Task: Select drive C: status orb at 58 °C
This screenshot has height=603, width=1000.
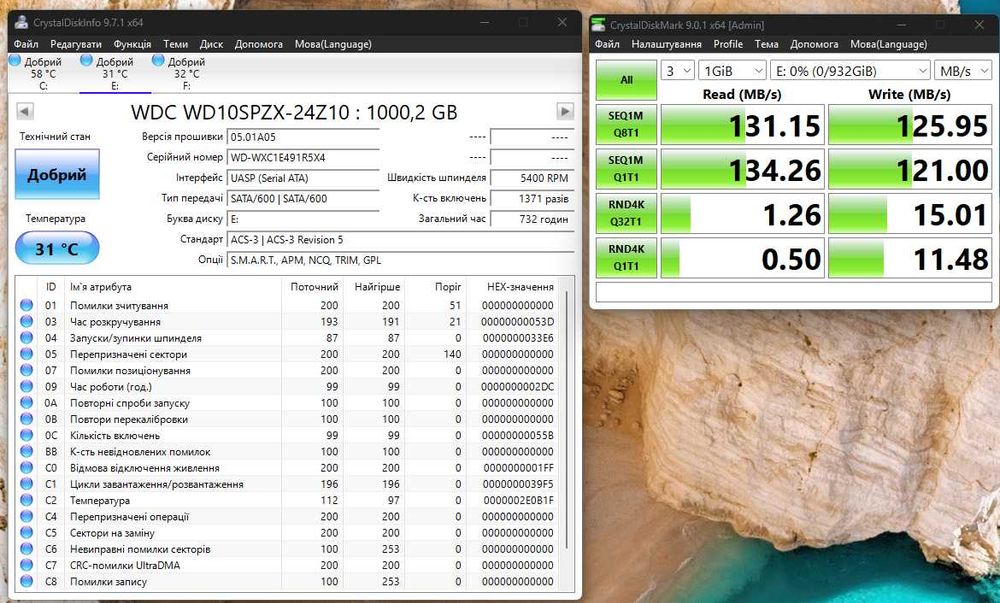Action: pyautogui.click(x=15, y=61)
